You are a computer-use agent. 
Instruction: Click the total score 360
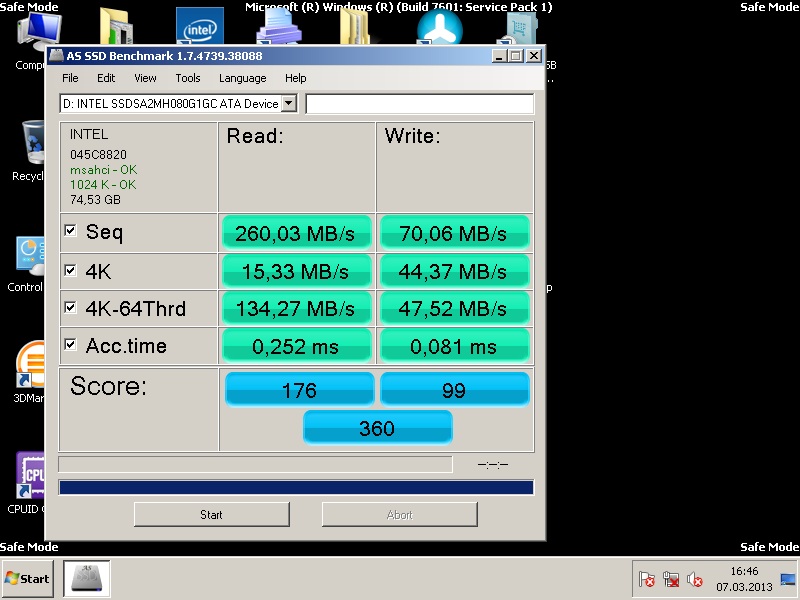pos(378,427)
